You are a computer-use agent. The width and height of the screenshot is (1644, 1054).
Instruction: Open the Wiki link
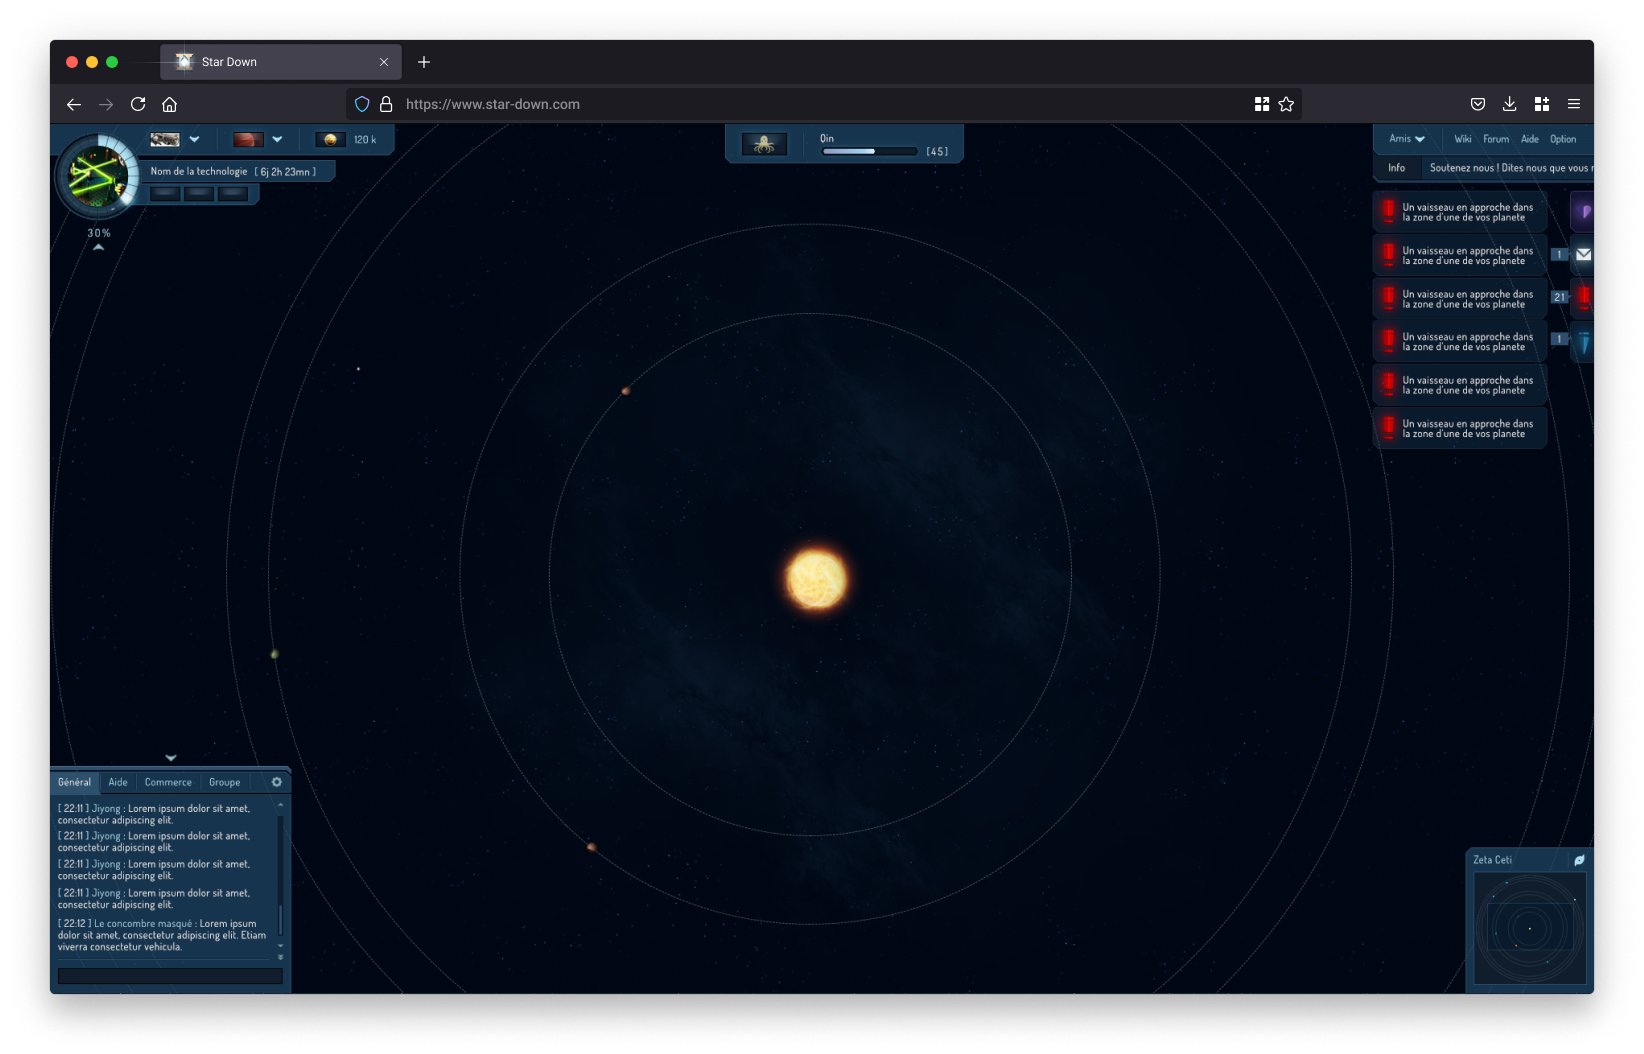(x=1462, y=139)
